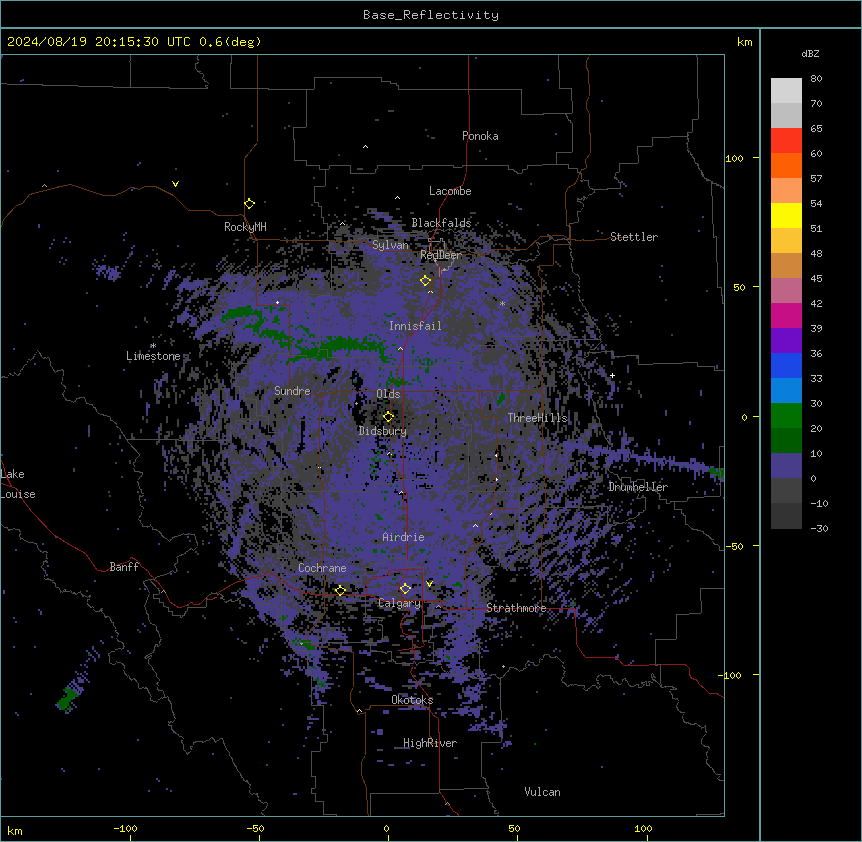Click the 0 dBZ purple legend swatch

(x=786, y=466)
